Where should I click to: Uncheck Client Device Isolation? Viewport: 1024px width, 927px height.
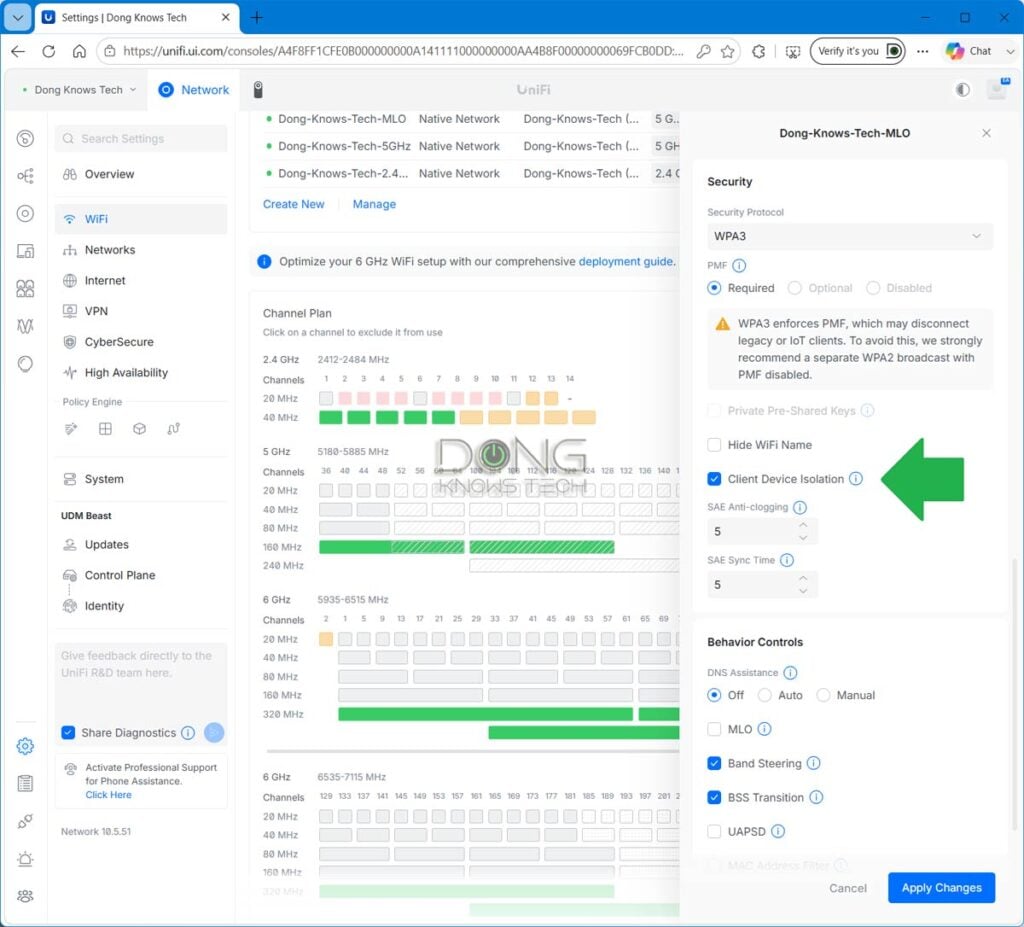tap(714, 479)
